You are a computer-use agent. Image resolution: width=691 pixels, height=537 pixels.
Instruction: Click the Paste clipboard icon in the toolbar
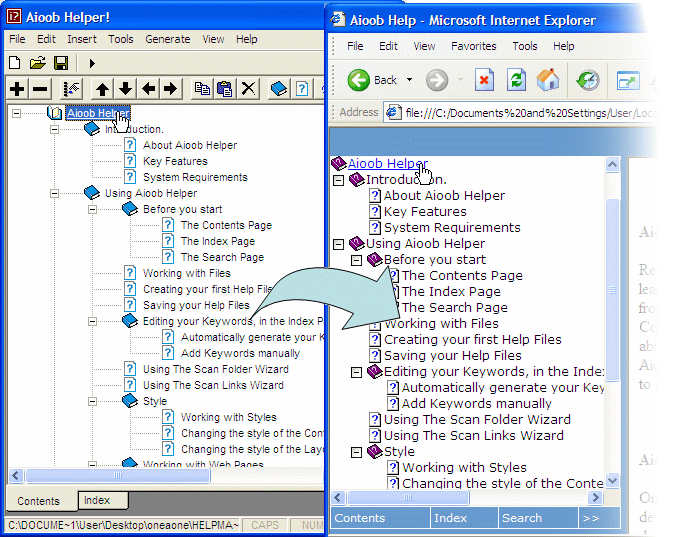pos(225,89)
